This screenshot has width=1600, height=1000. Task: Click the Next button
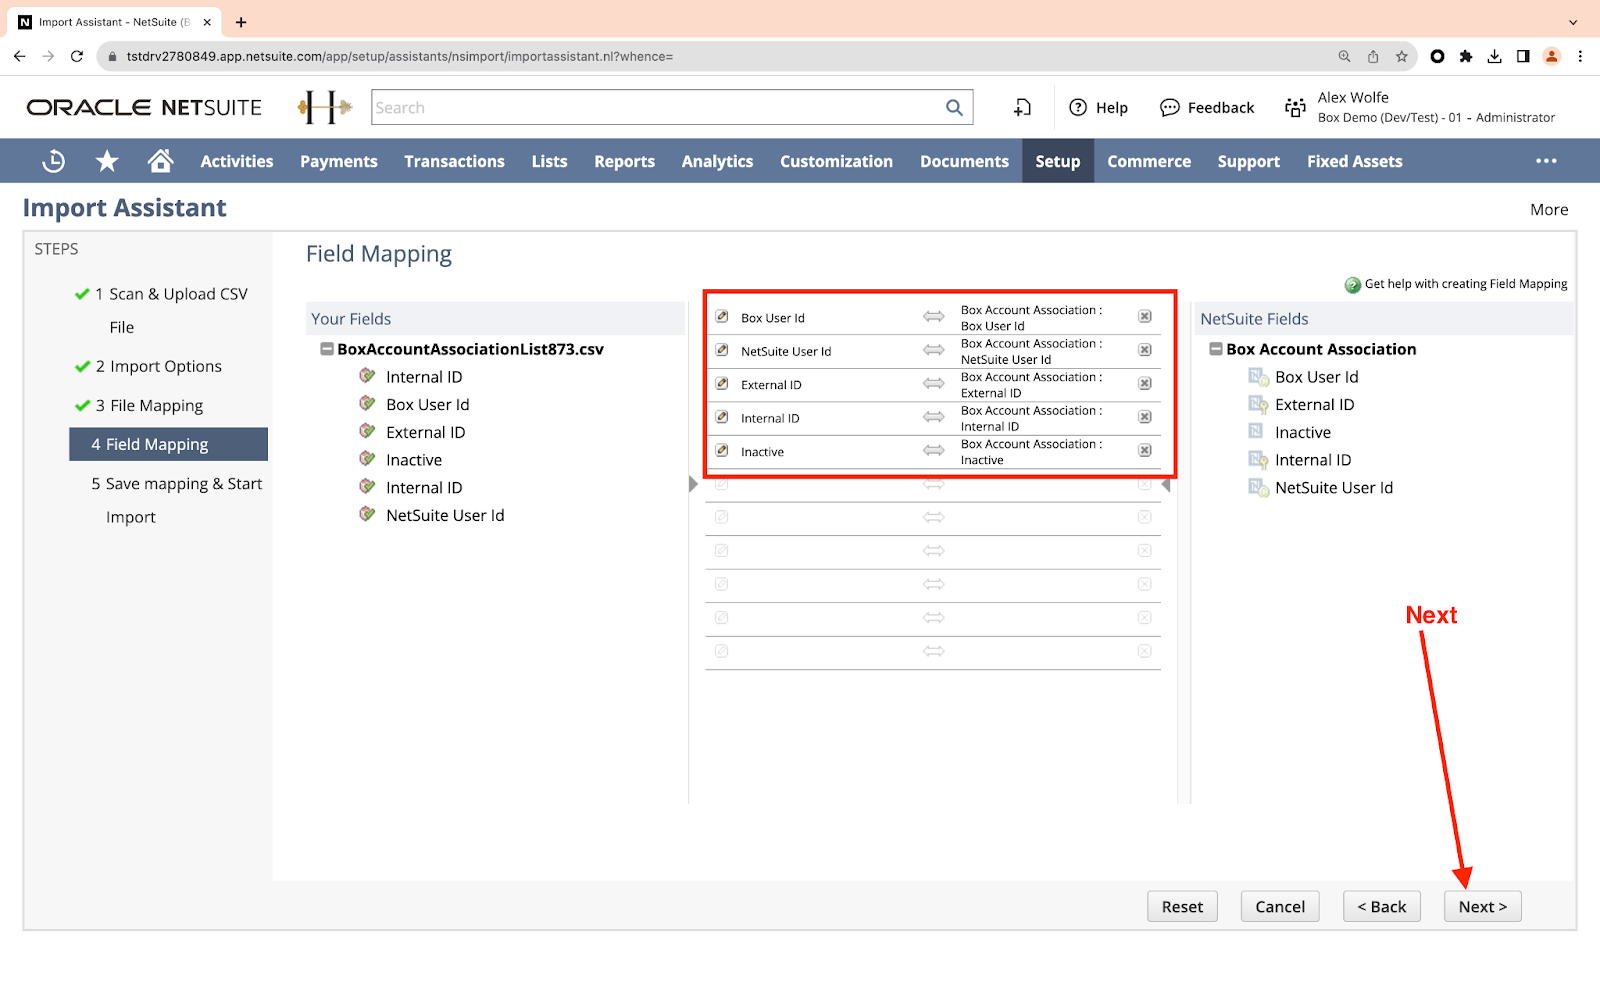click(x=1482, y=906)
